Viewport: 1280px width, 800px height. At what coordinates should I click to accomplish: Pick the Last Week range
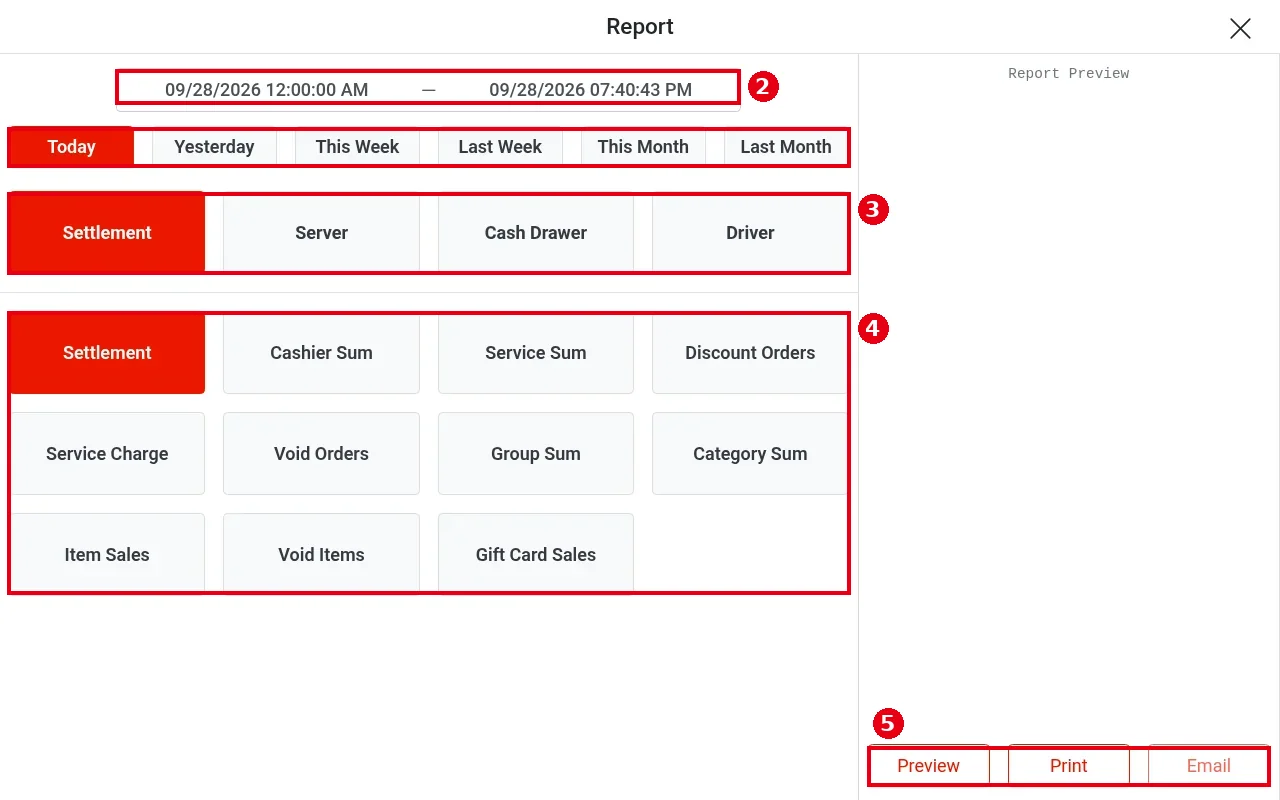click(x=500, y=147)
